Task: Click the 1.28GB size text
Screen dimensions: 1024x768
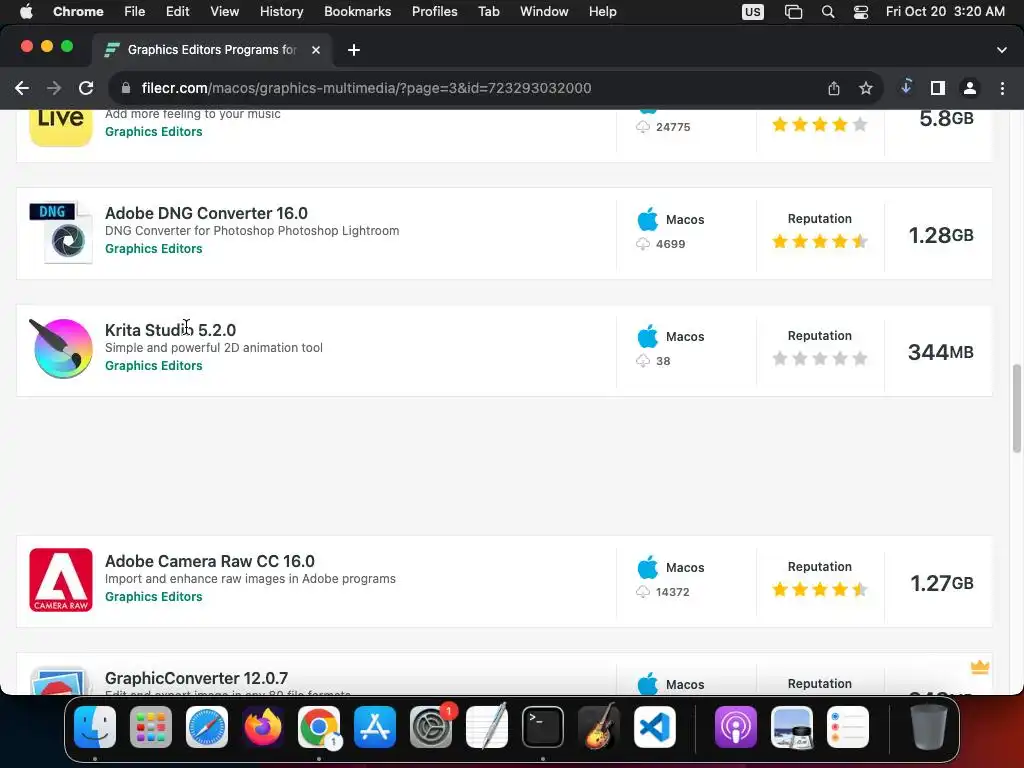Action: pos(941,235)
